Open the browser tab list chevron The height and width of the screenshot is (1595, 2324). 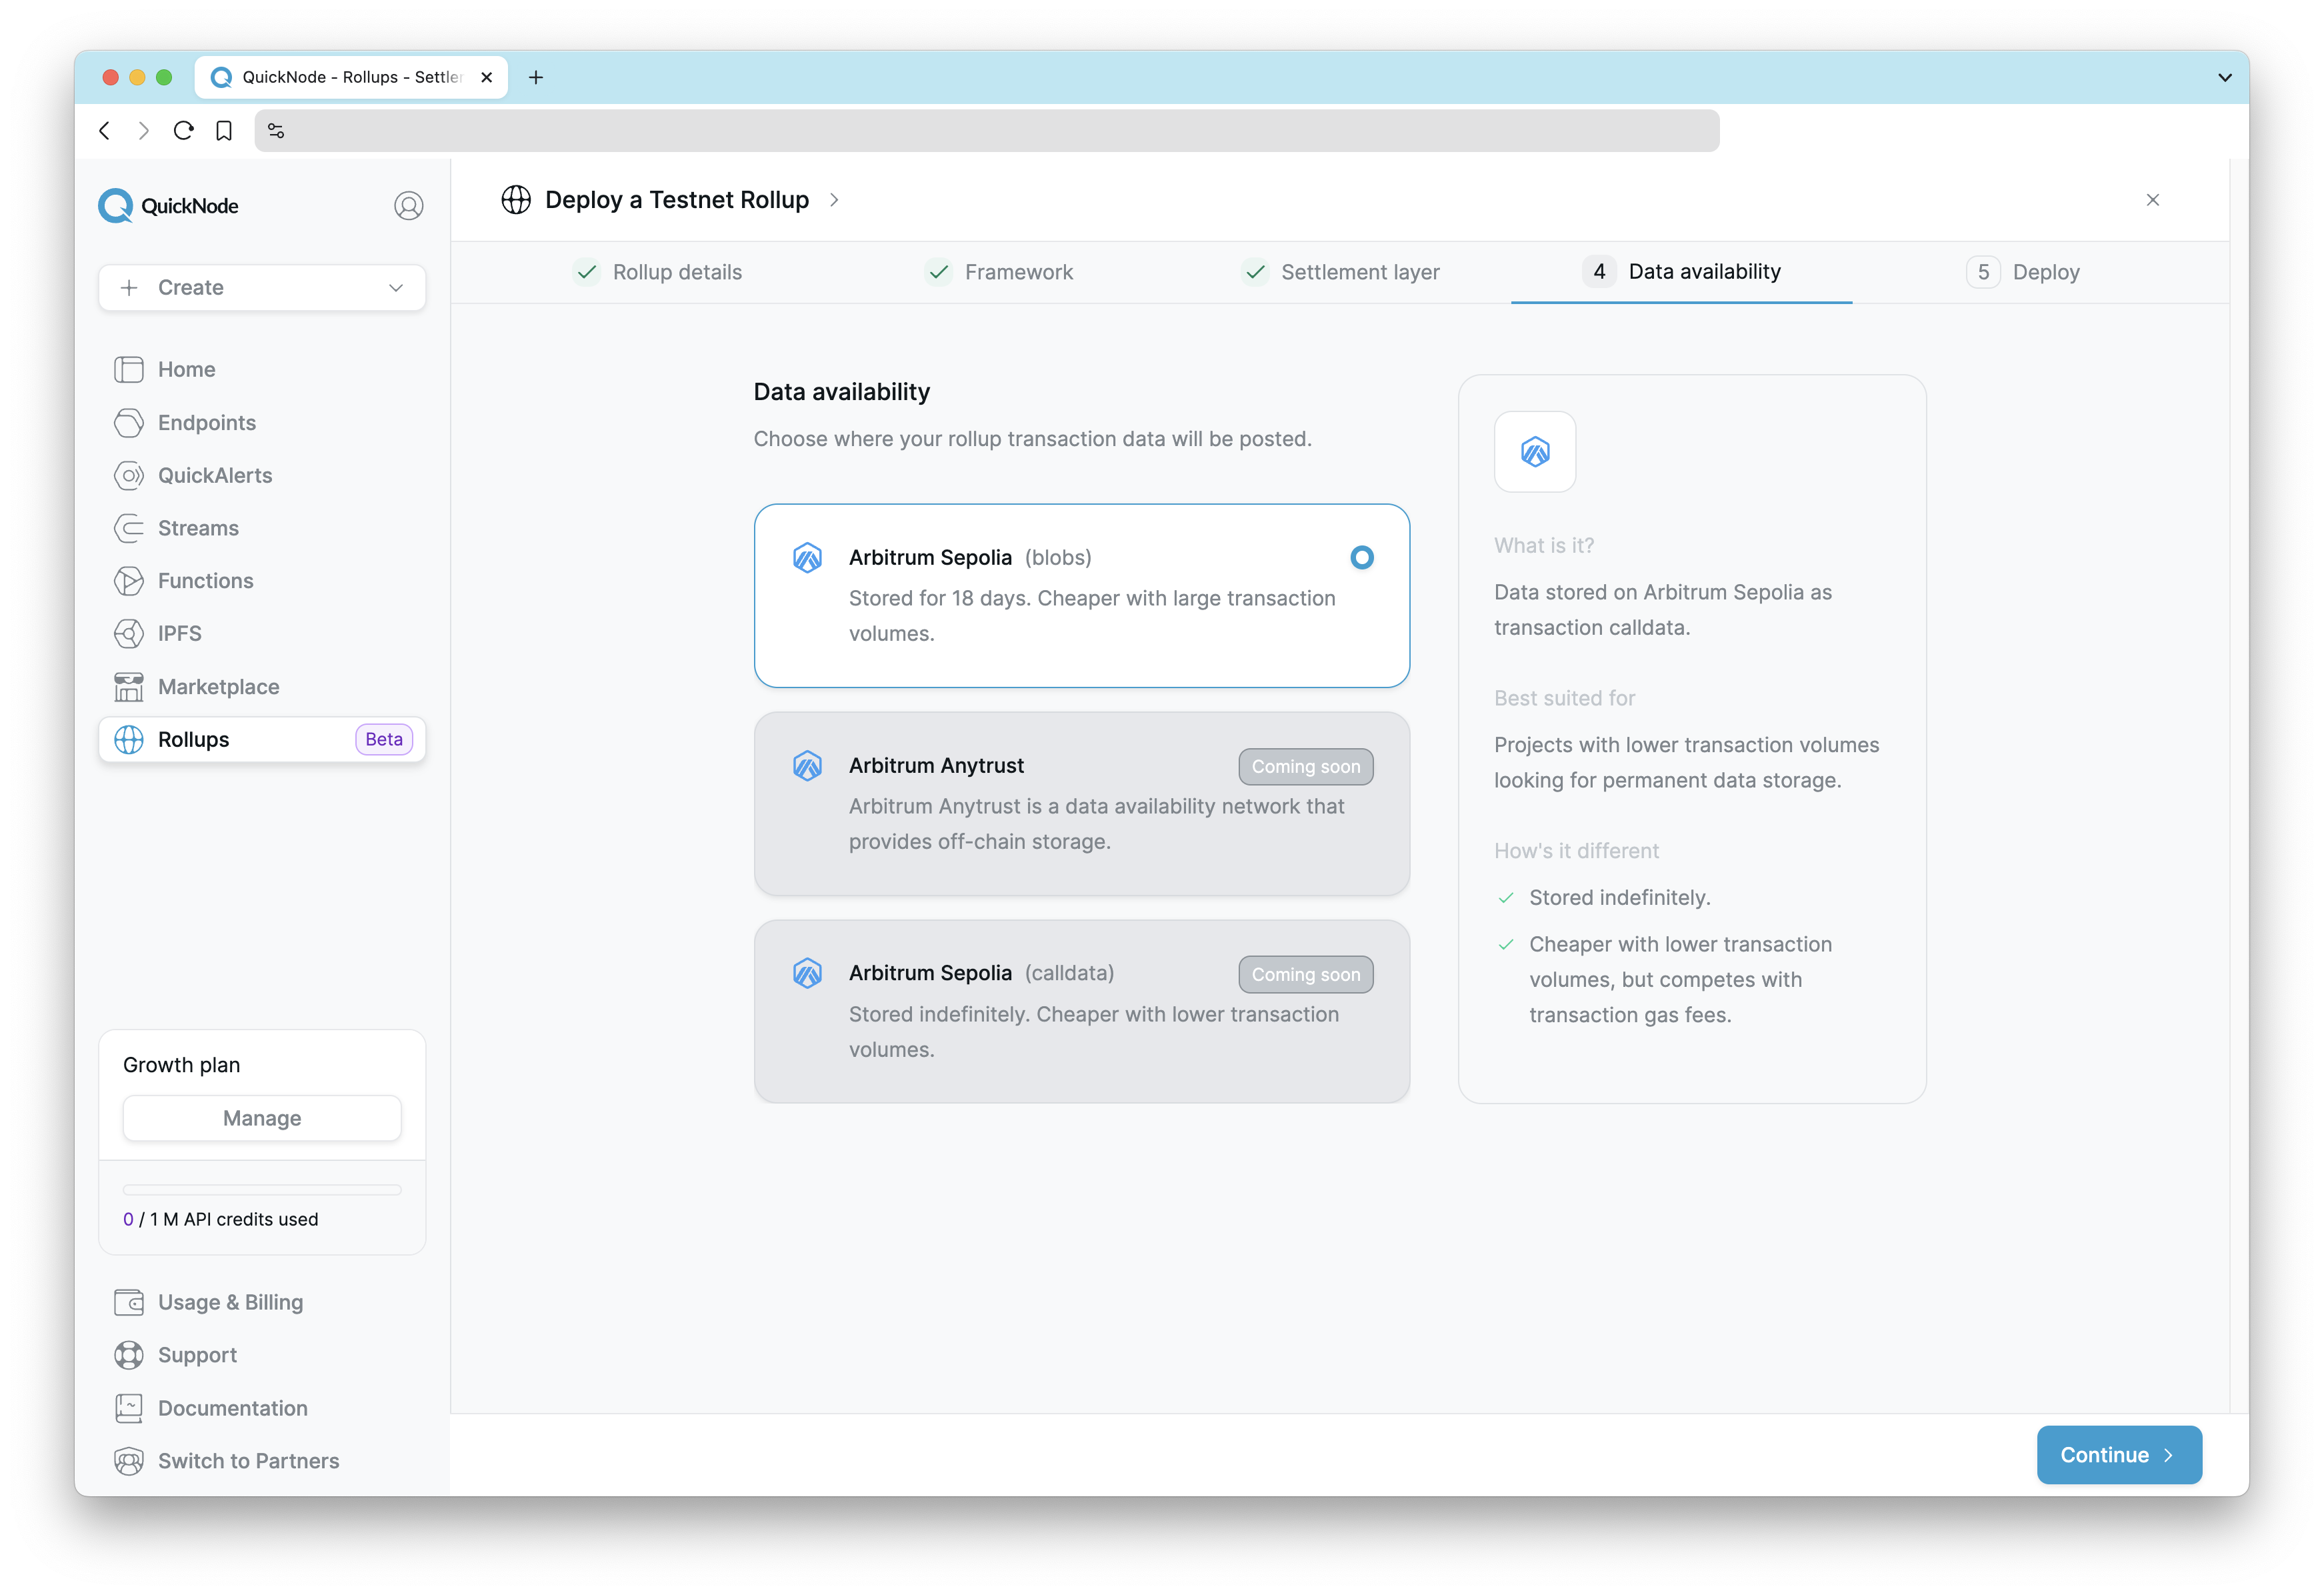pyautogui.click(x=2225, y=77)
